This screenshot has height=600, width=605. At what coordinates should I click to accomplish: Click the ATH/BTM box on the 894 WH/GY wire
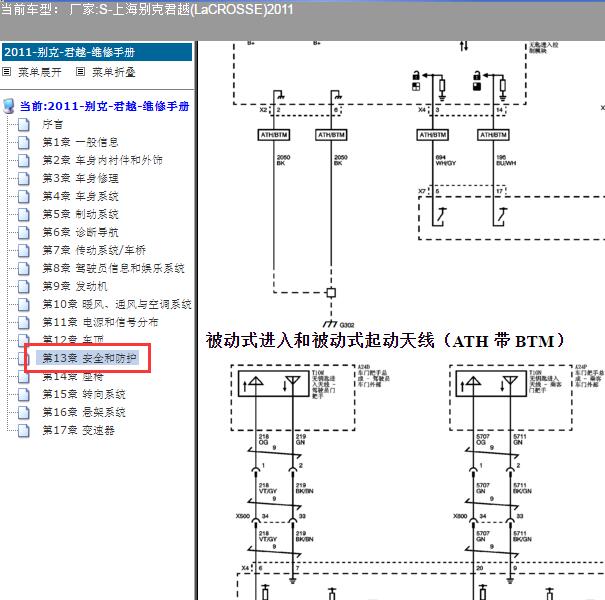click(x=433, y=135)
